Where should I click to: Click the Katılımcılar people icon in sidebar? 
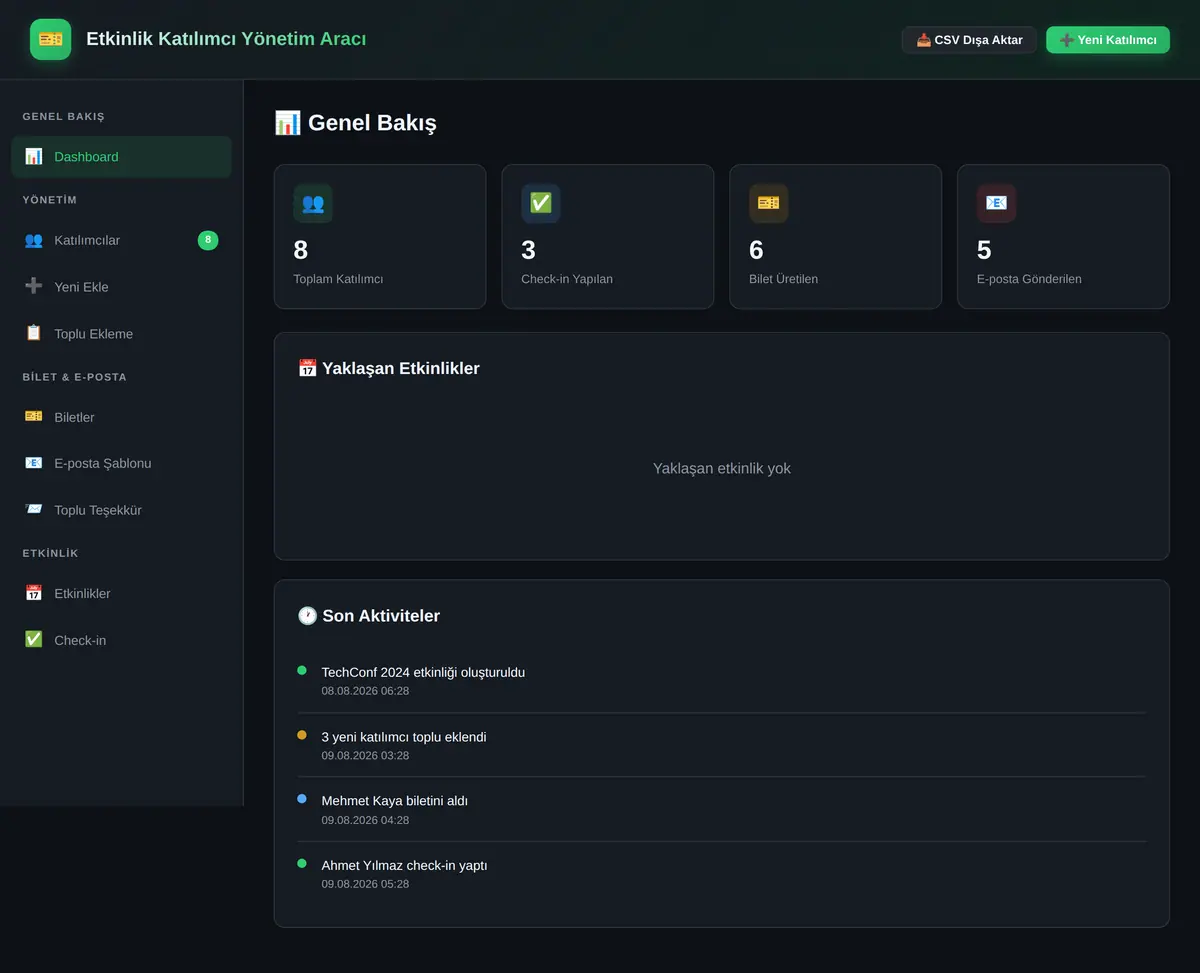34,240
